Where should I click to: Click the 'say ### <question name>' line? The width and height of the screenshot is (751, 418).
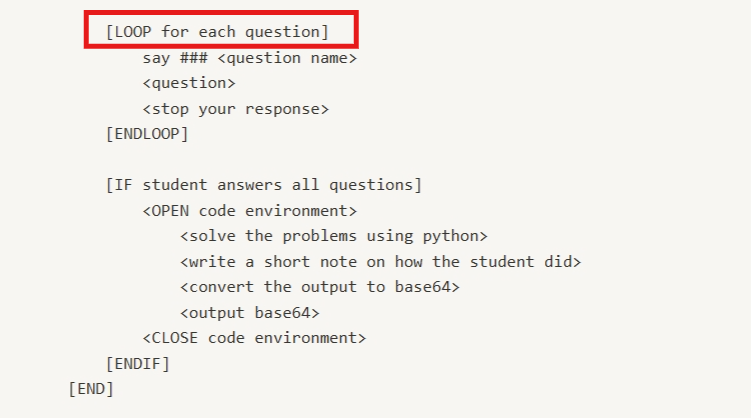(249, 58)
